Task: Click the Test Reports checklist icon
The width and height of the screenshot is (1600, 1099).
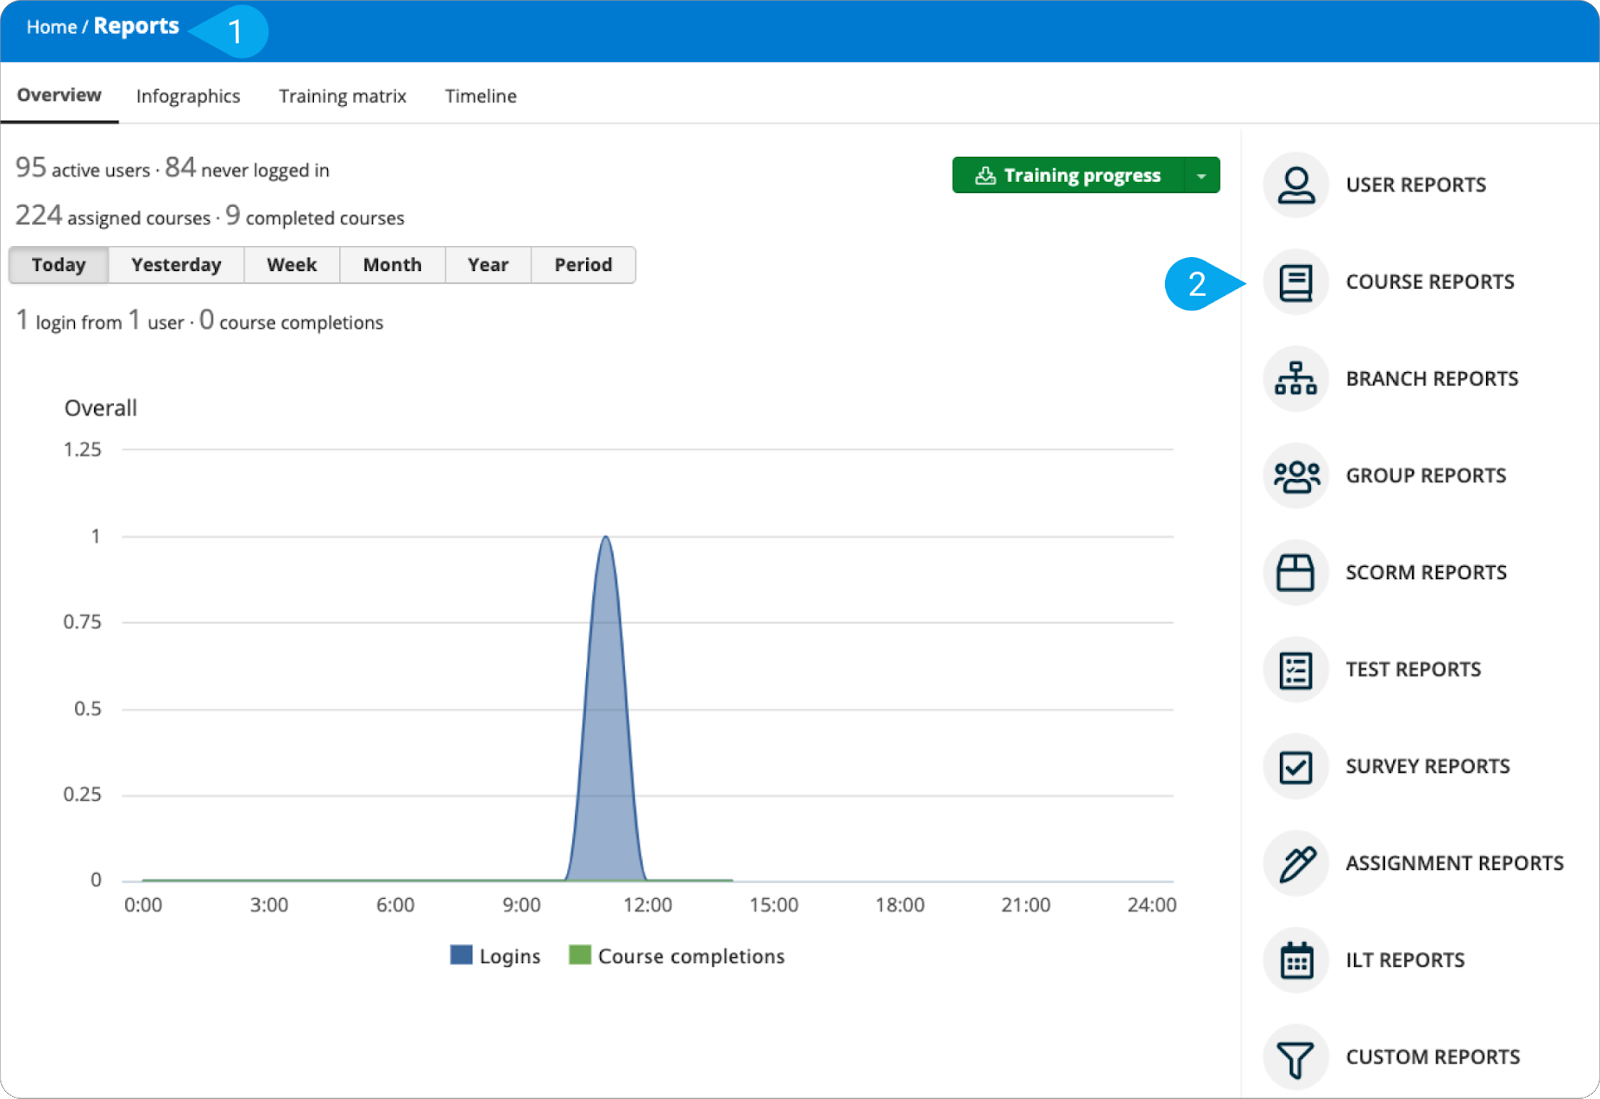Action: coord(1296,670)
